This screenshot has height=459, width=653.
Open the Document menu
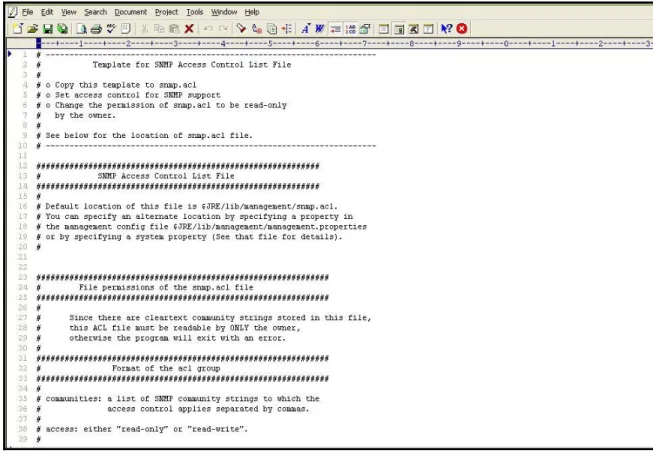point(130,12)
